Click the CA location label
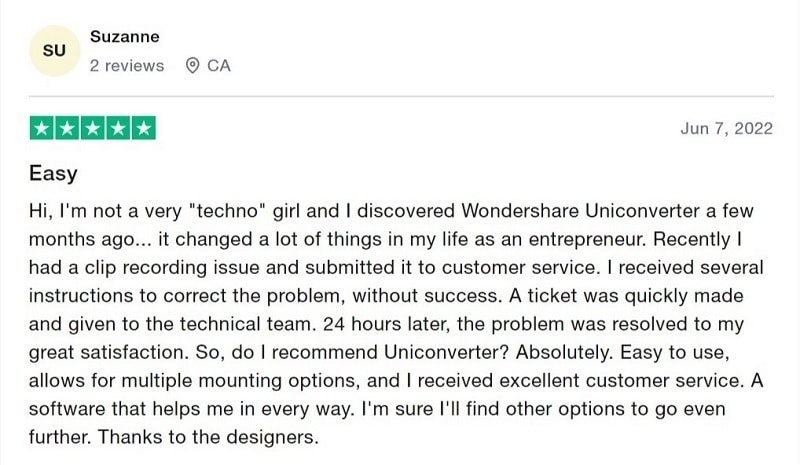Image resolution: width=800 pixels, height=465 pixels. click(x=219, y=66)
